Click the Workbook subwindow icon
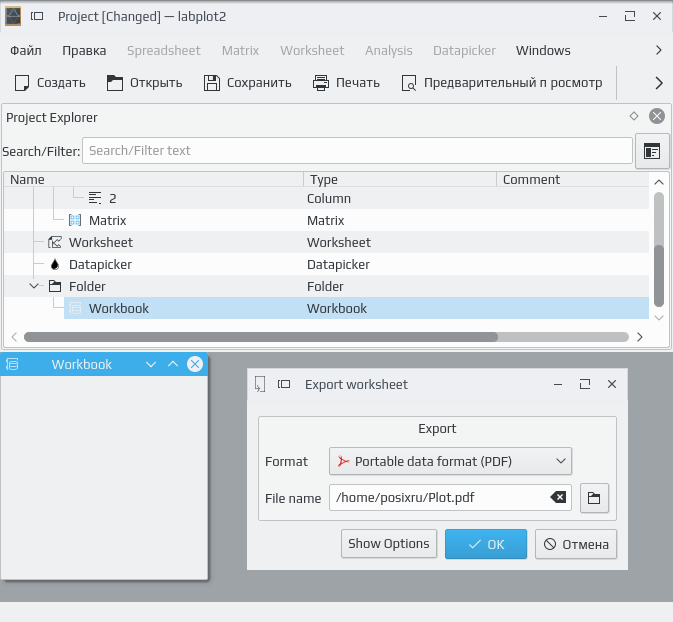673x622 pixels. pyautogui.click(x=12, y=364)
